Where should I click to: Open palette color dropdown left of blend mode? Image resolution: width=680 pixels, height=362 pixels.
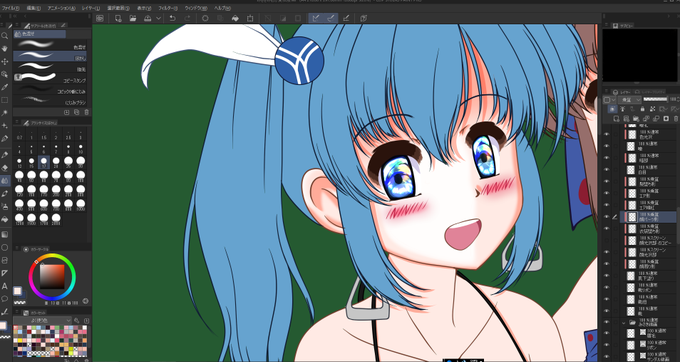[x=609, y=99]
